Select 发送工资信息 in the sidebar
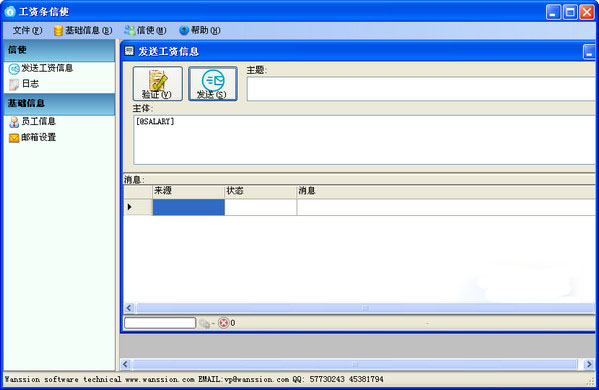Viewport: 599px width, 390px height. 47,68
